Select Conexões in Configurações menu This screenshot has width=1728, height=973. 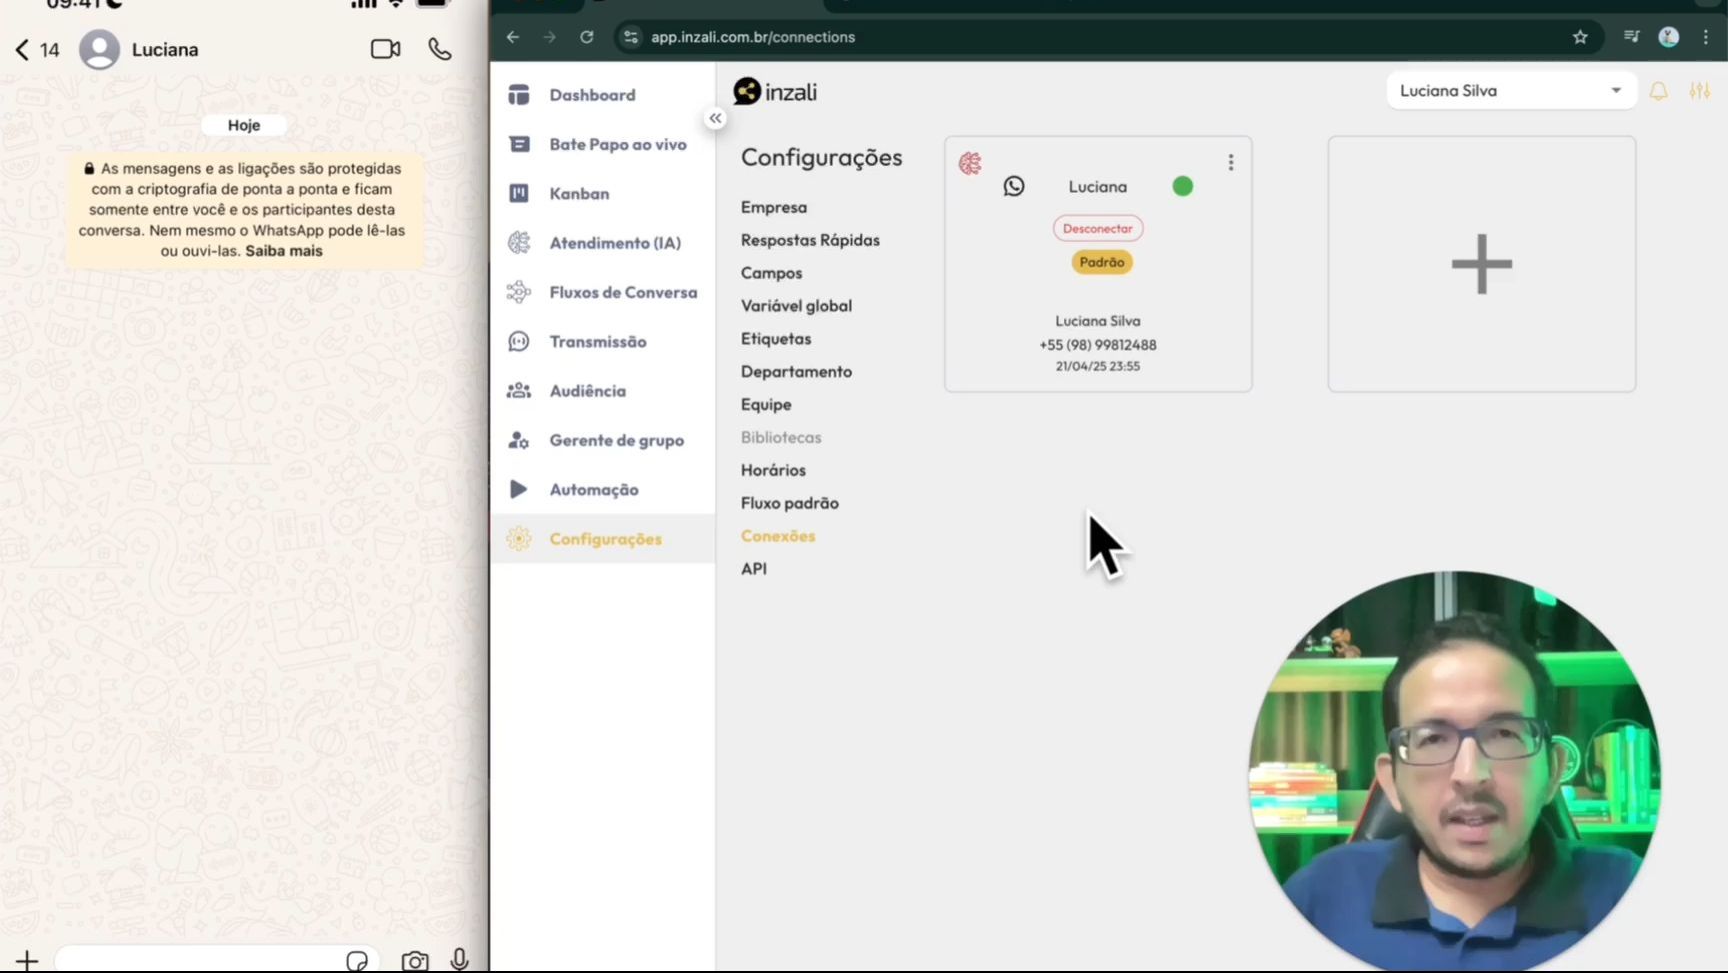click(x=778, y=536)
